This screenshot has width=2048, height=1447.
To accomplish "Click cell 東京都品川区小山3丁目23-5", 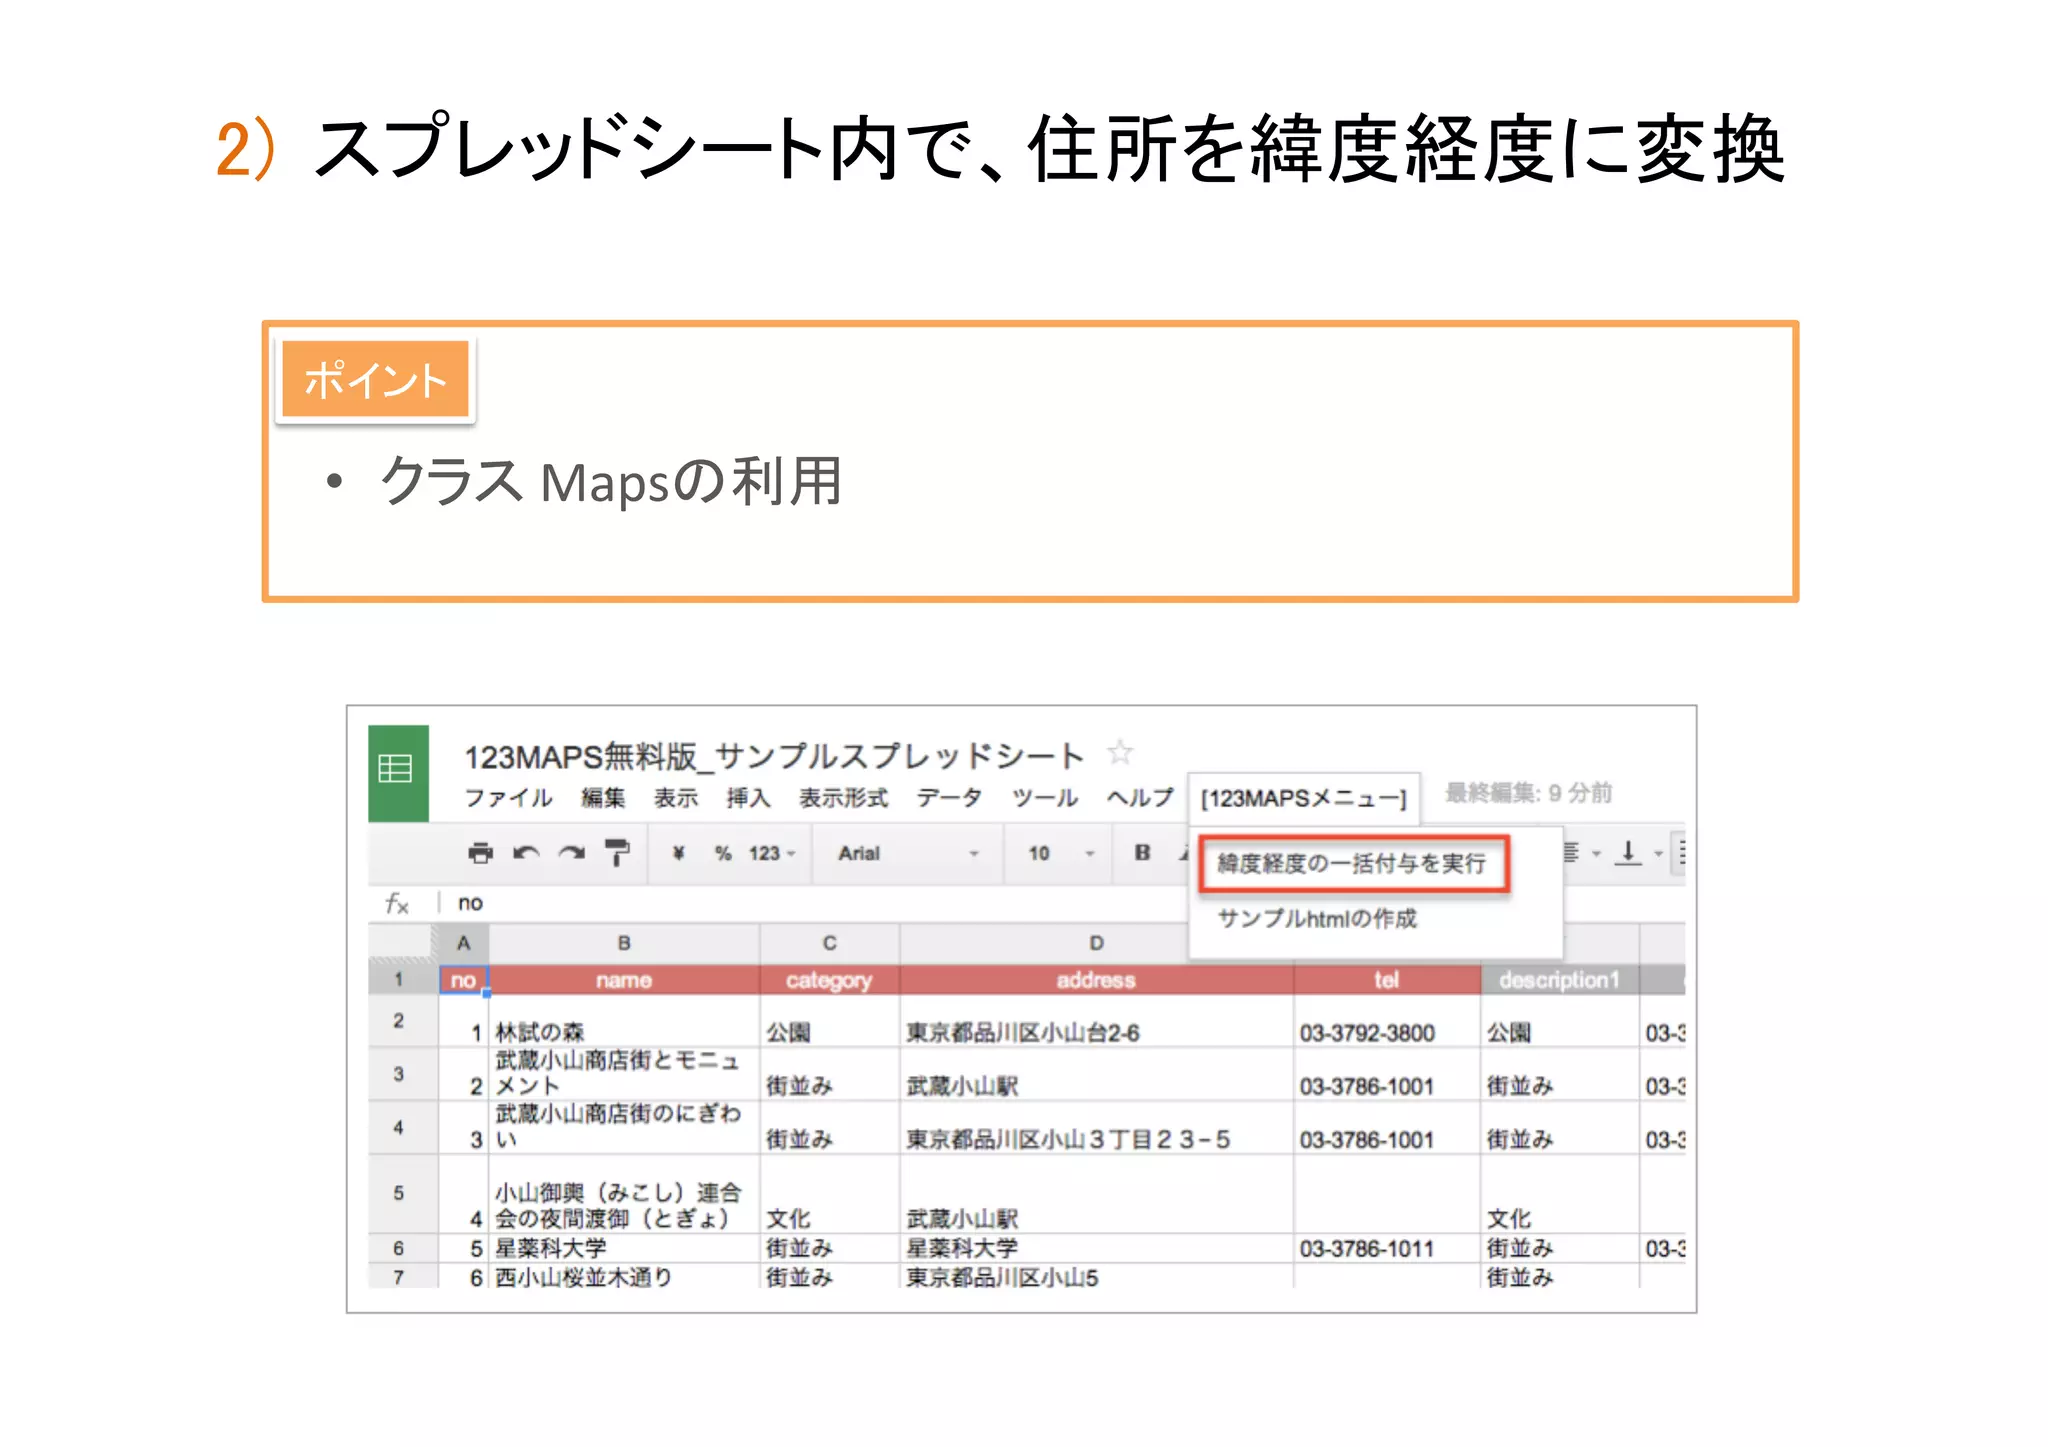I will (x=1096, y=1128).
